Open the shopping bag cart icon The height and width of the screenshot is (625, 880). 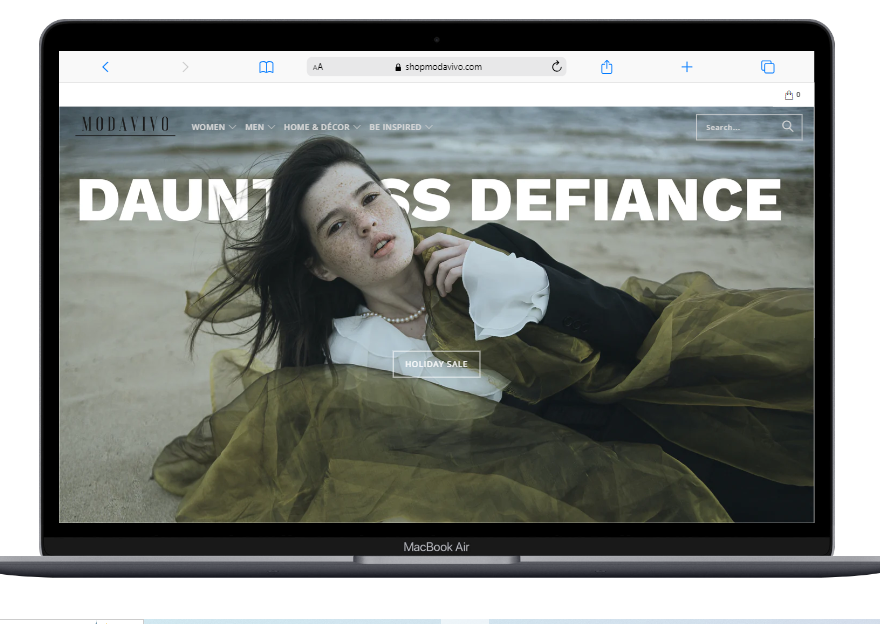(x=789, y=95)
